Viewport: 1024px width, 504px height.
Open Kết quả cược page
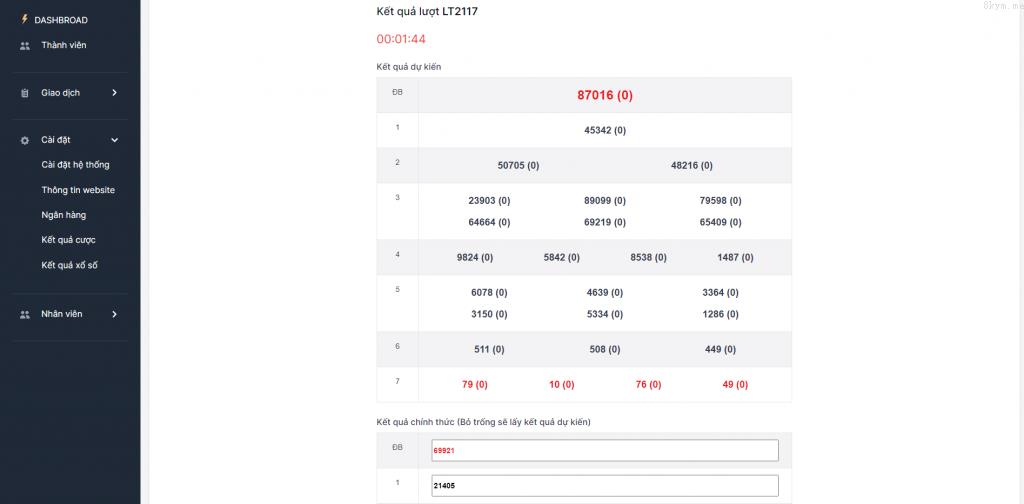coord(68,240)
